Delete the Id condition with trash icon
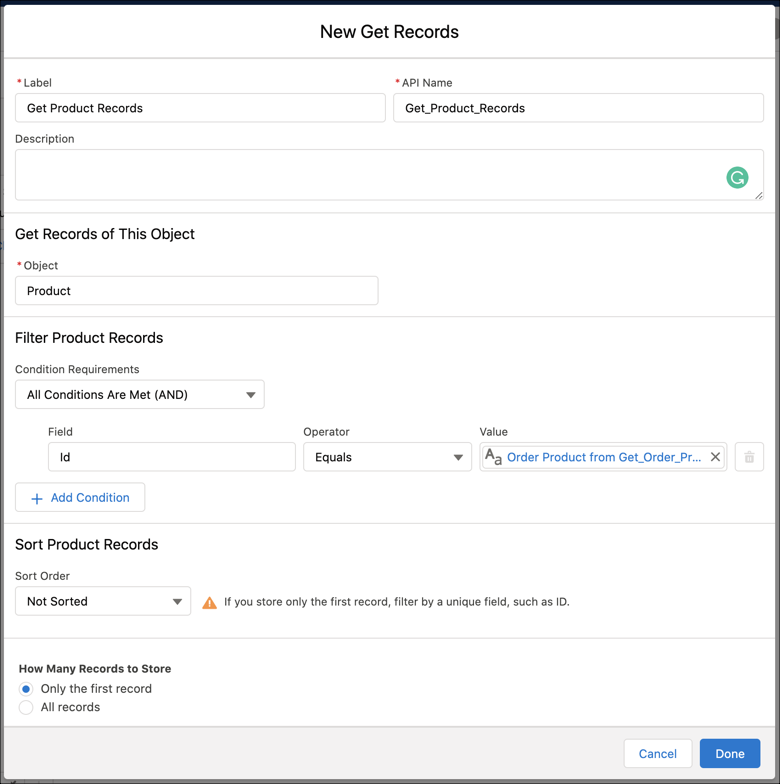The height and width of the screenshot is (784, 780). click(x=749, y=456)
